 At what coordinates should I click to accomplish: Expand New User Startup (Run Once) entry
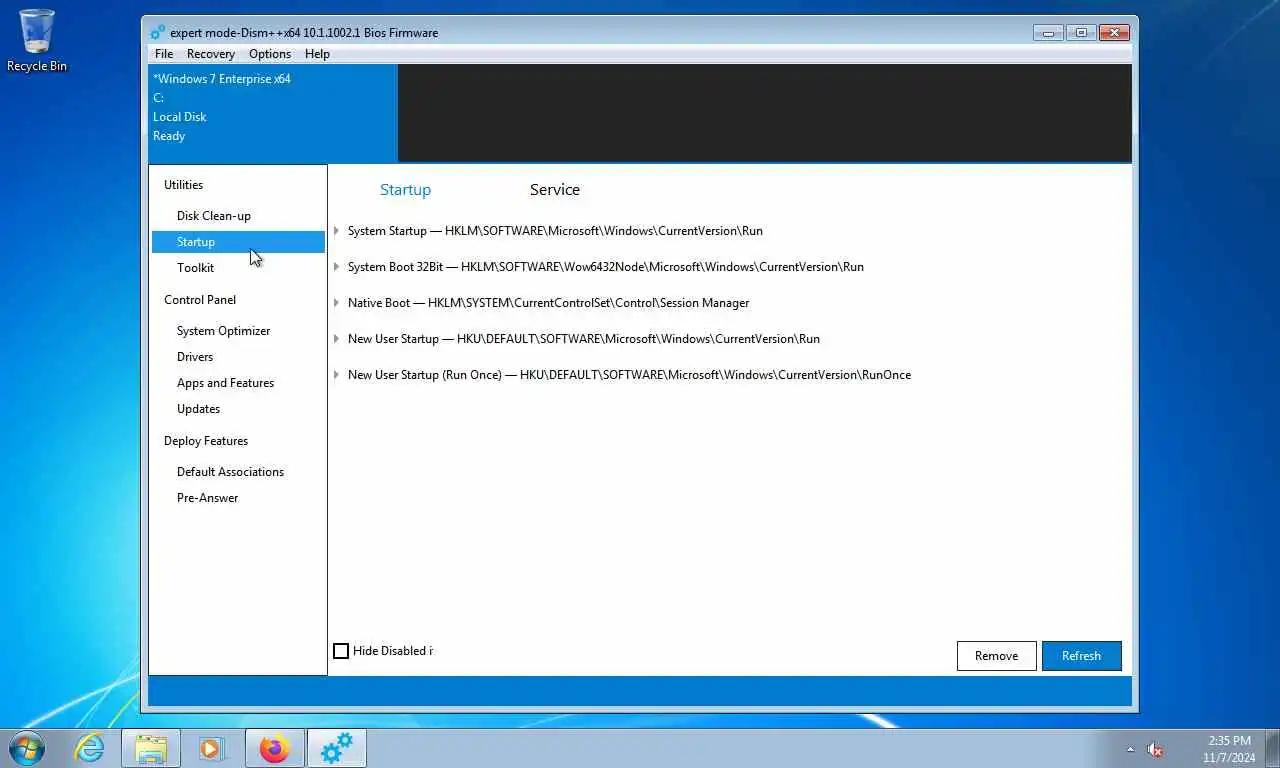(x=337, y=375)
